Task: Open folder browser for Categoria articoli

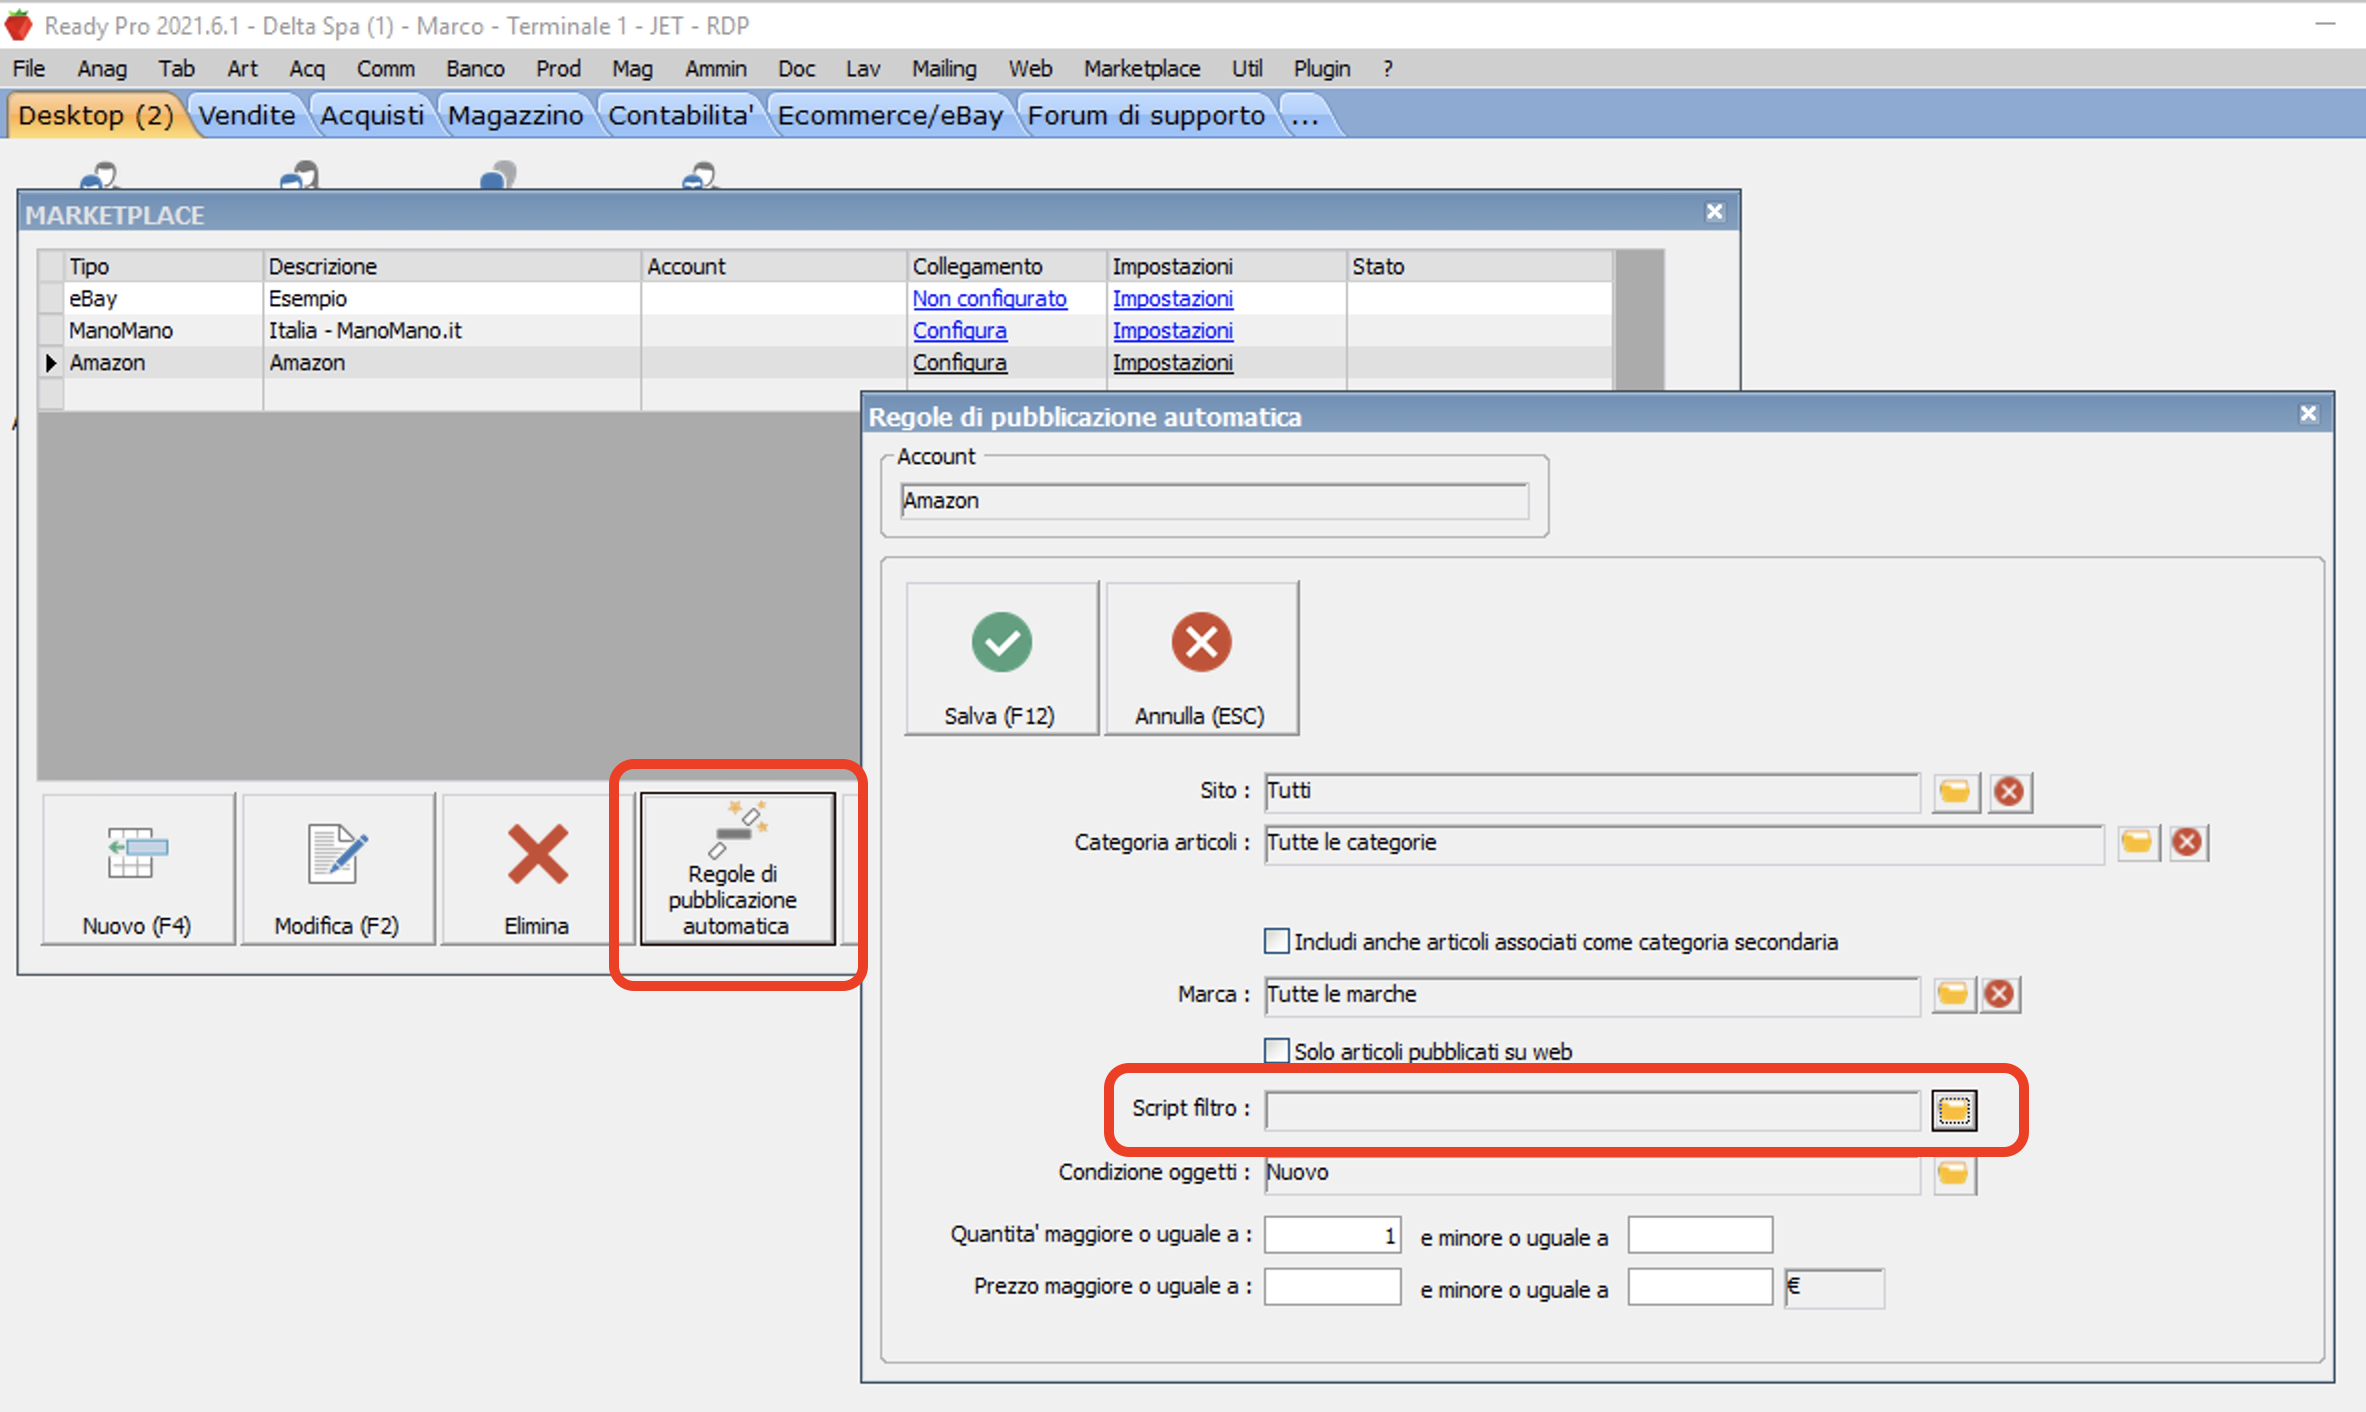Action: [2137, 843]
